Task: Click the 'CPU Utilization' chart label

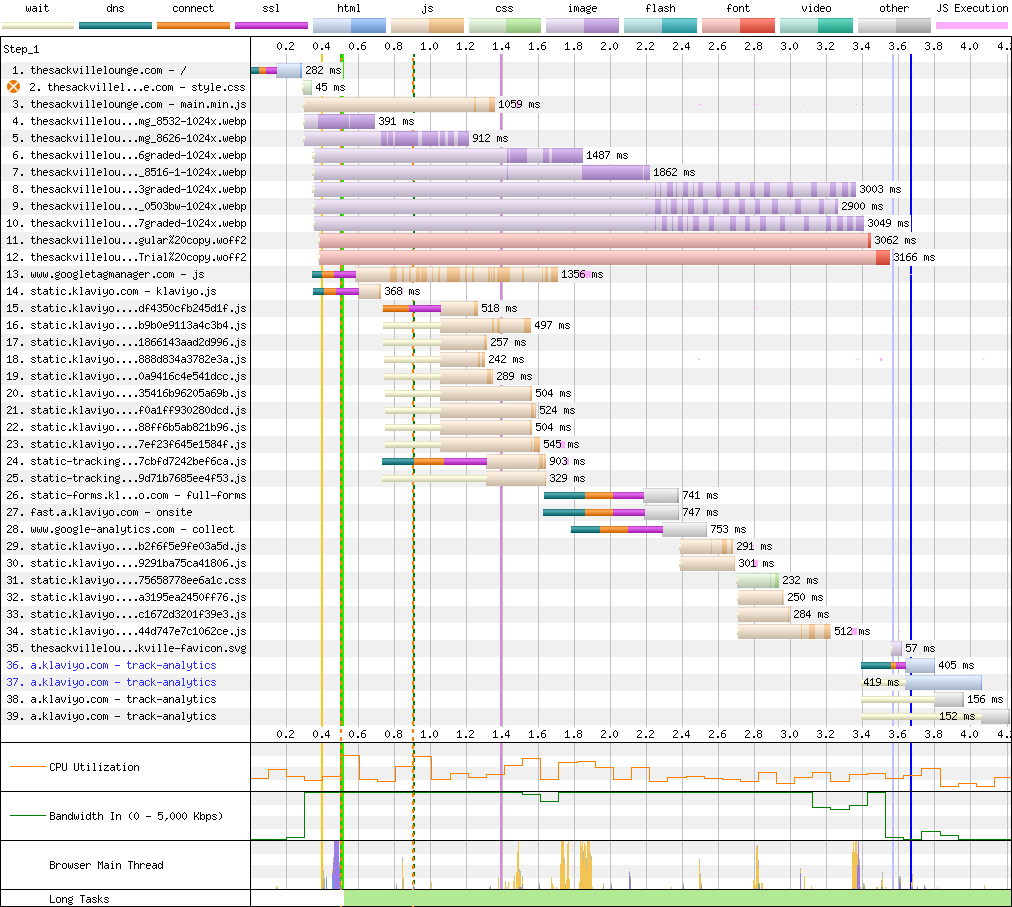Action: pyautogui.click(x=94, y=768)
